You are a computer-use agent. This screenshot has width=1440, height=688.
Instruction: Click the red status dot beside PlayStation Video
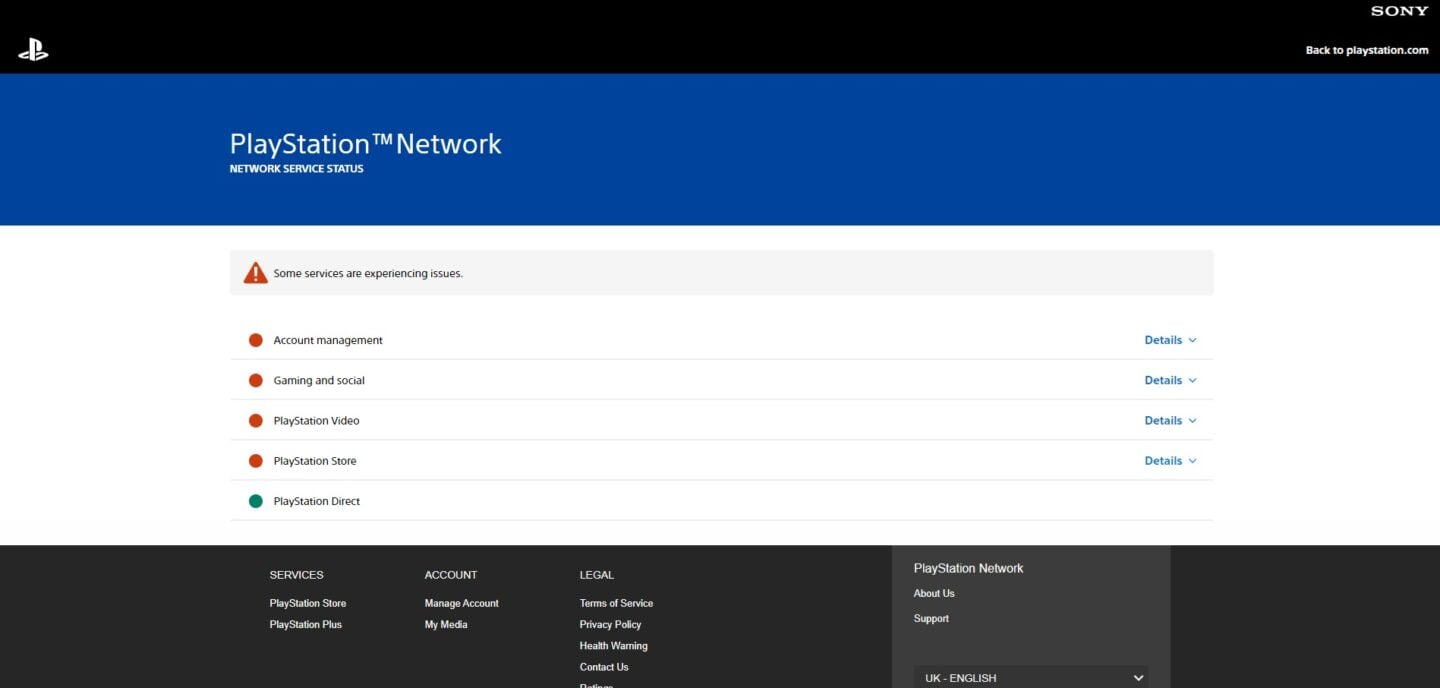(x=256, y=420)
